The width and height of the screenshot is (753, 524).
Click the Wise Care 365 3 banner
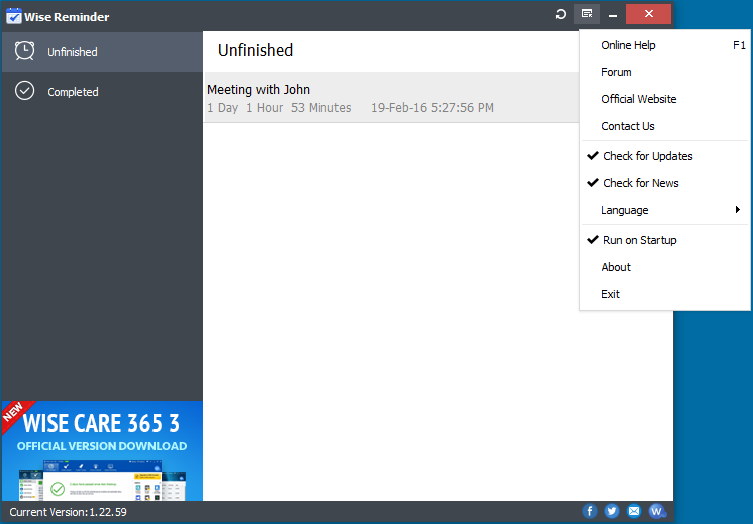click(102, 450)
